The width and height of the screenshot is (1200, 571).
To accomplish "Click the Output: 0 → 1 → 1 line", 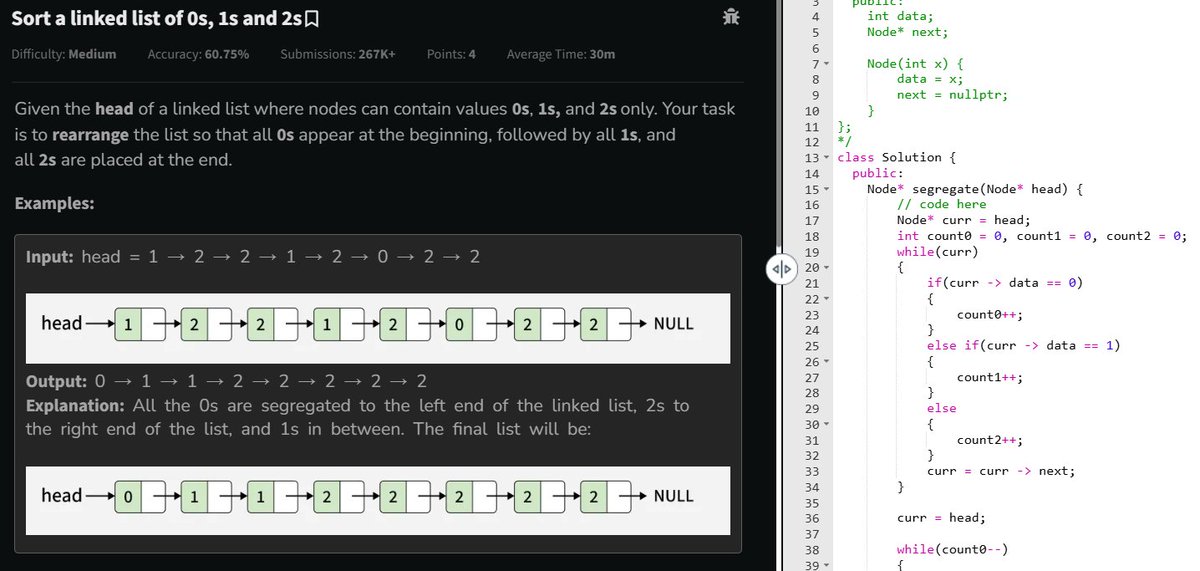I will click(227, 381).
